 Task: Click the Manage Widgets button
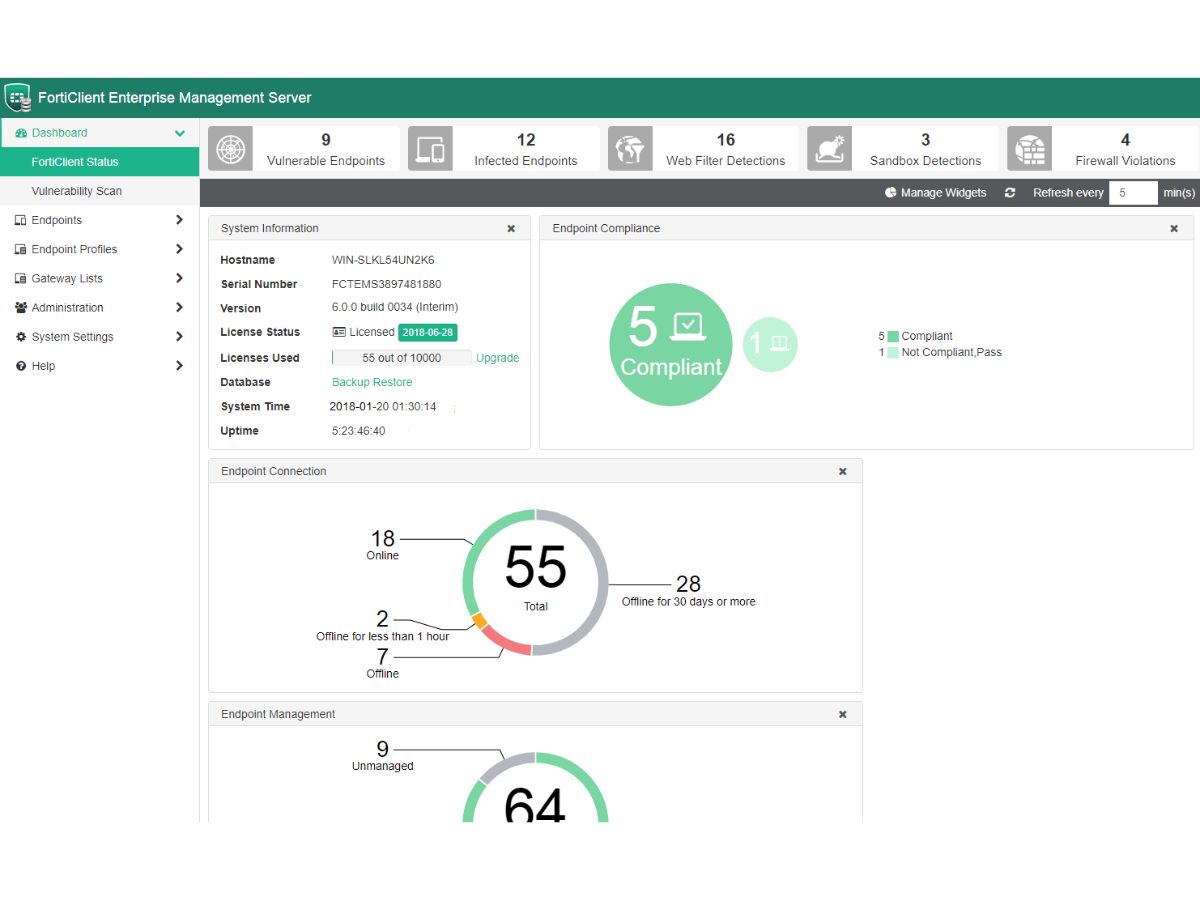[936, 193]
